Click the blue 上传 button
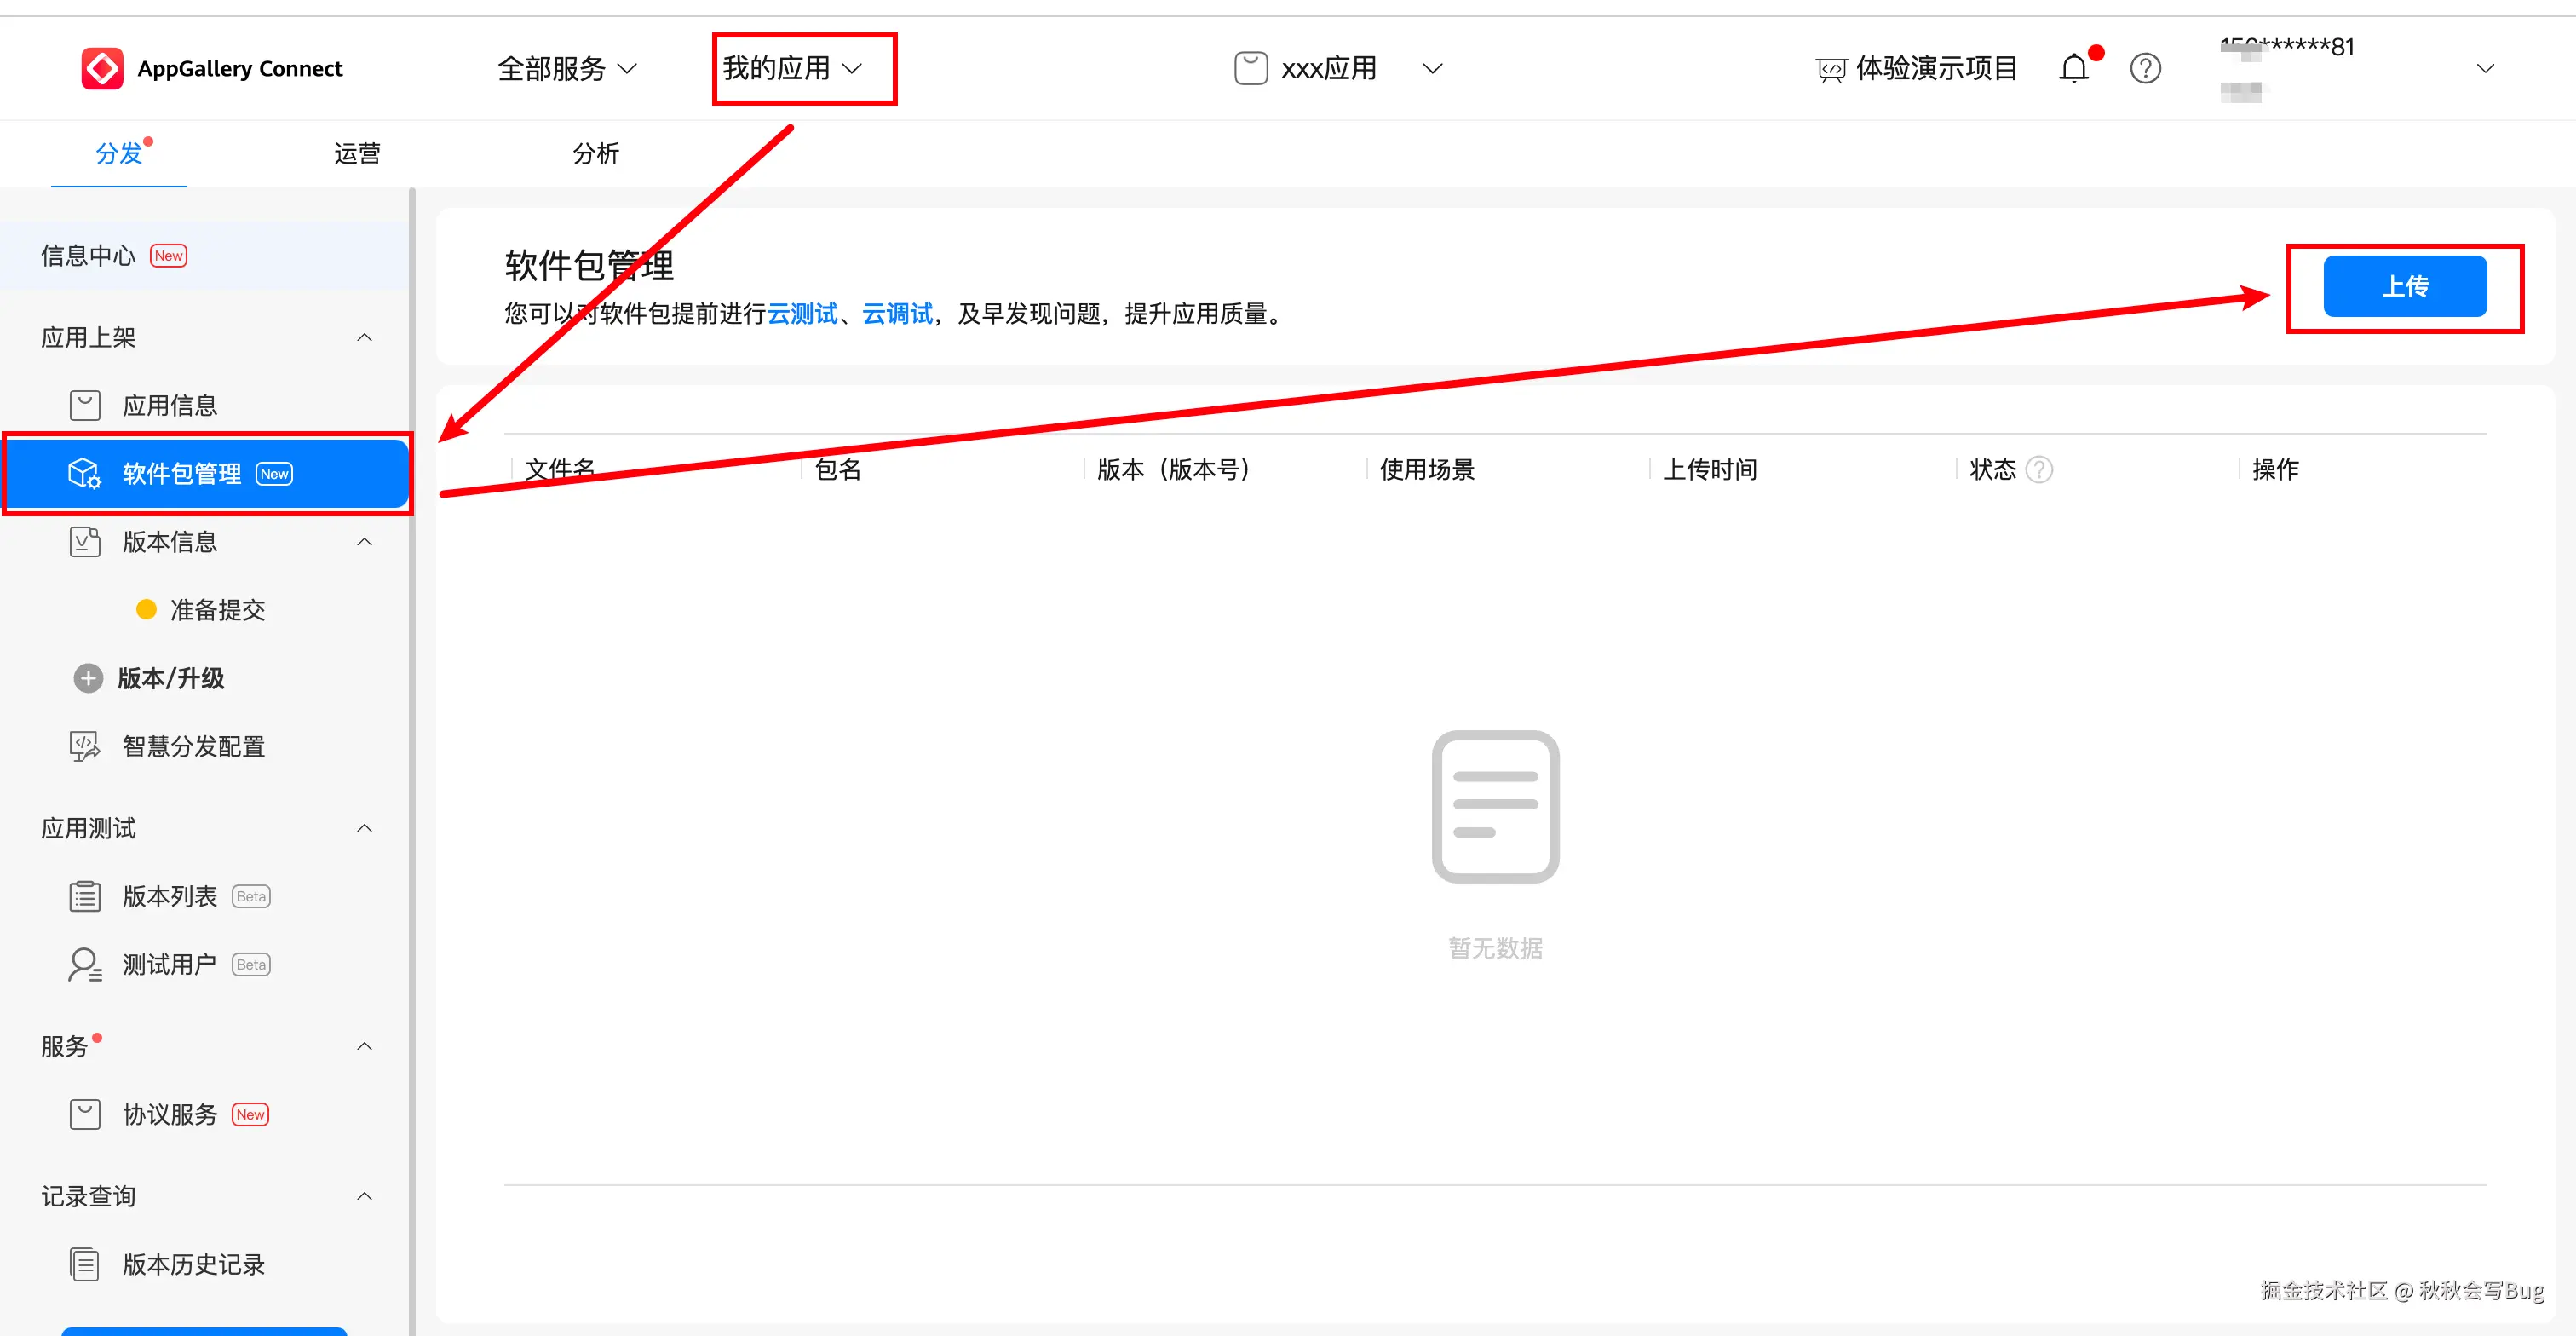 coord(2404,286)
